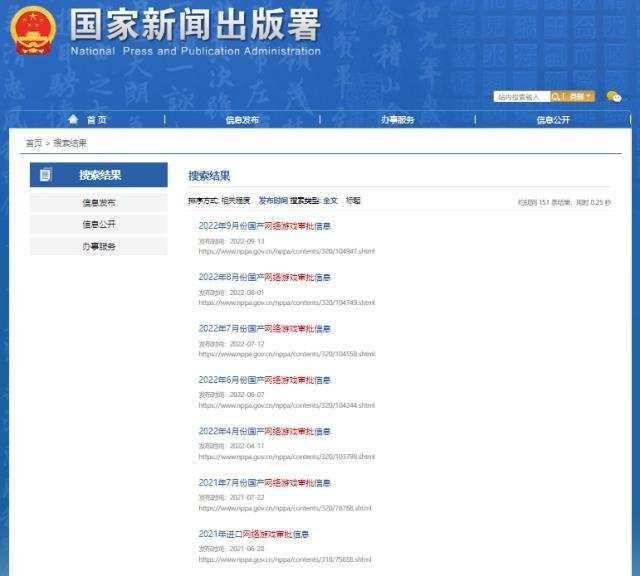Click the URL ending 104749.shtml
640x576 pixels.
(287, 302)
